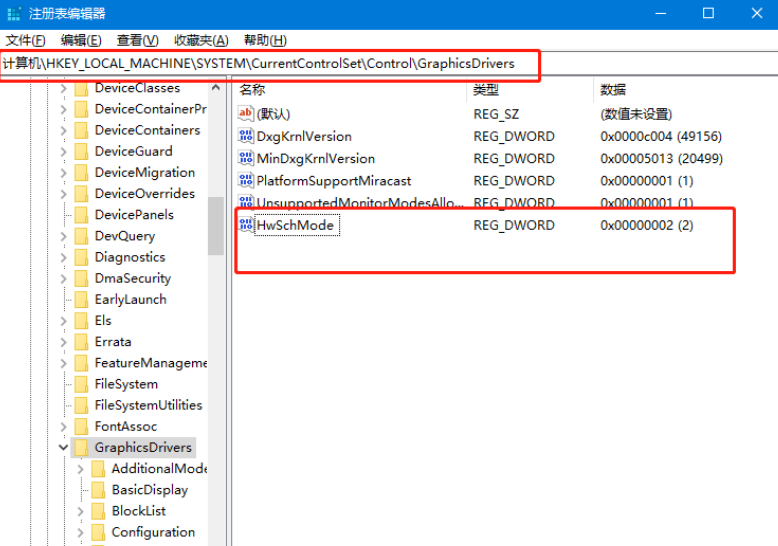Click the DeviceClasses folder icon
This screenshot has width=778, height=546.
81,88
